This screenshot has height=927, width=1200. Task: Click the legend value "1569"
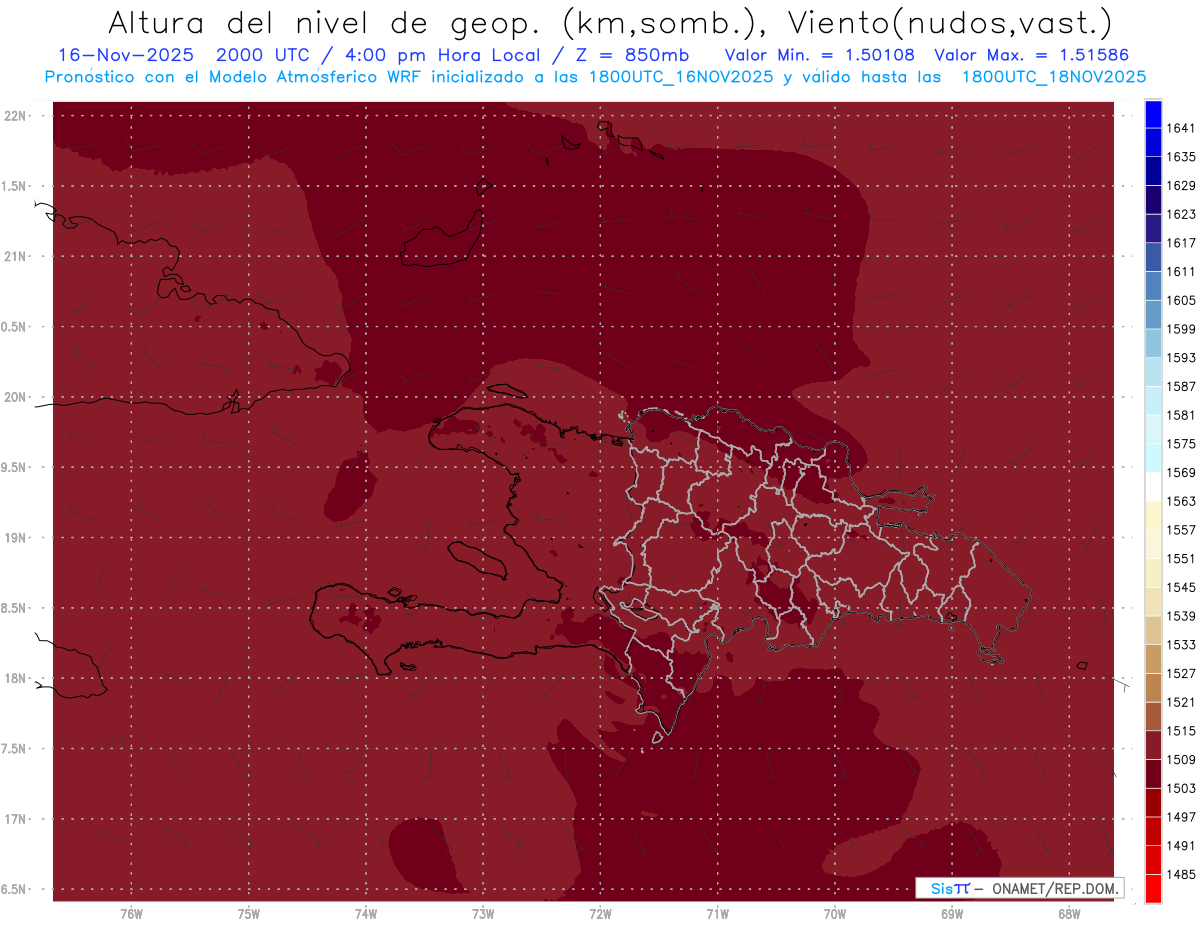click(x=1181, y=472)
